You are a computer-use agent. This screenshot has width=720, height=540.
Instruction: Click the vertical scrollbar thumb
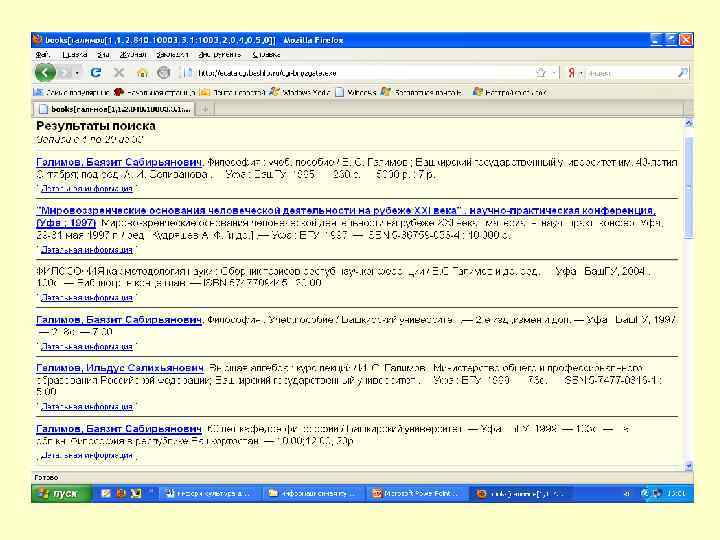coord(688,187)
